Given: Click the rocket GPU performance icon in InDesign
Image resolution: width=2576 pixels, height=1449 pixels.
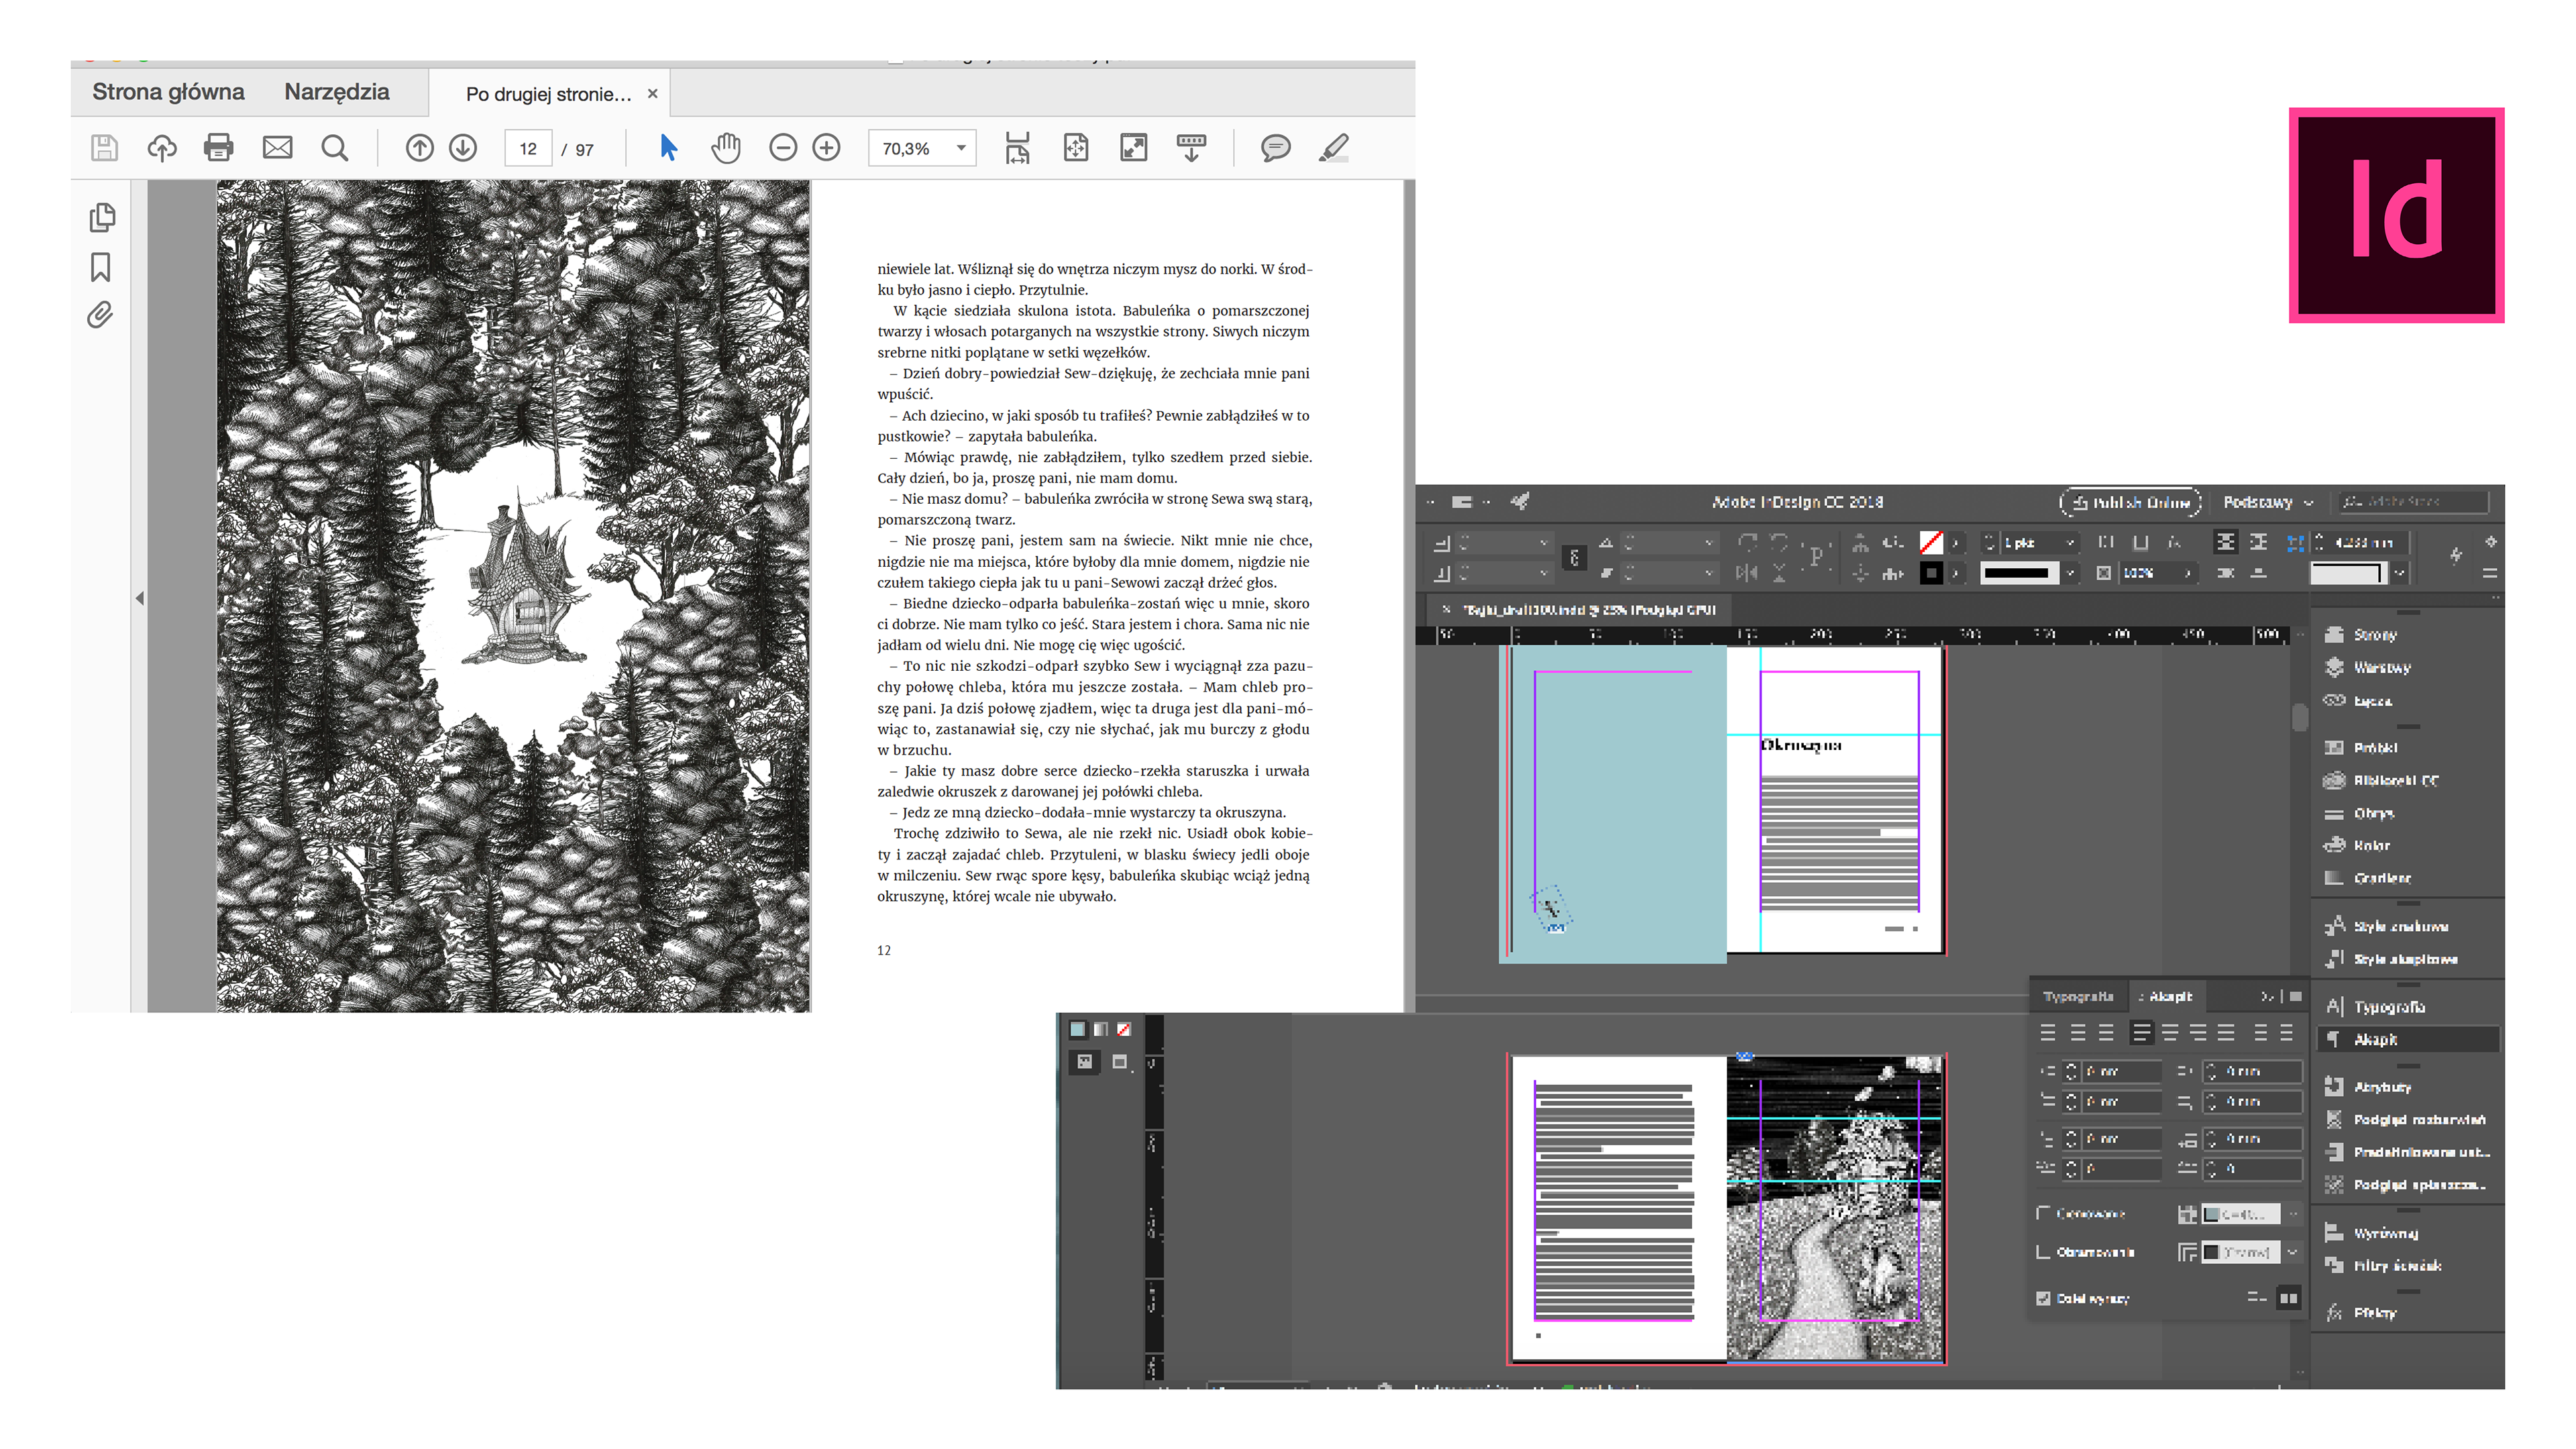Looking at the screenshot, I should point(1520,501).
